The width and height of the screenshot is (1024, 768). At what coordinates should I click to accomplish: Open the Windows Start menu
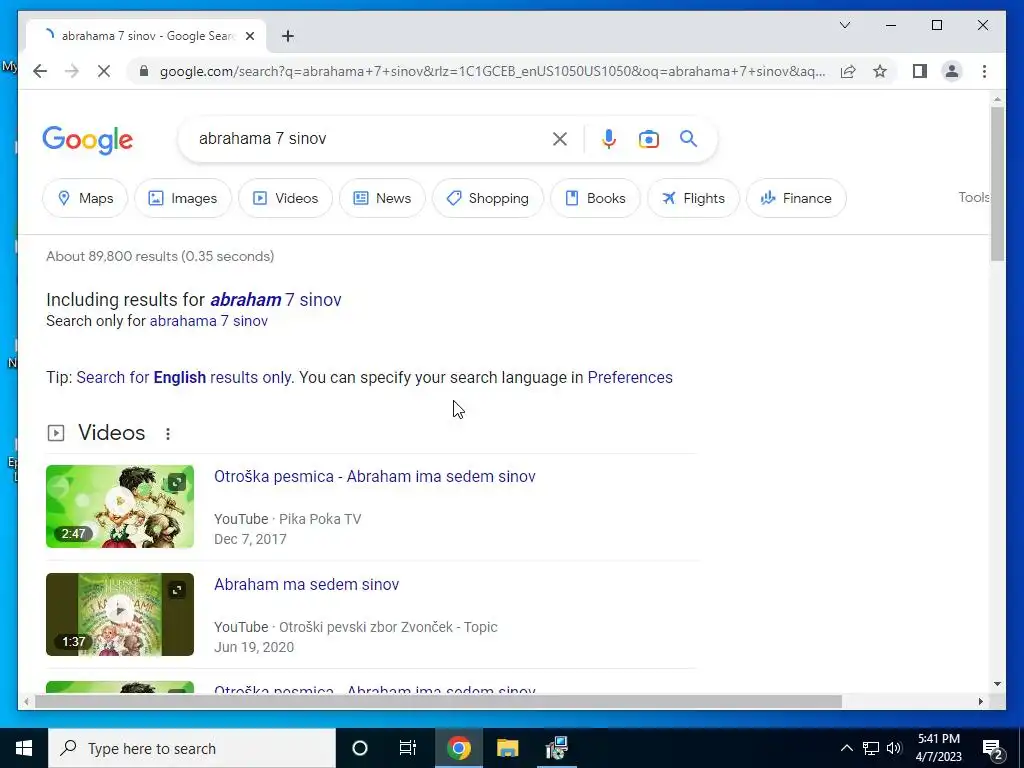24,748
